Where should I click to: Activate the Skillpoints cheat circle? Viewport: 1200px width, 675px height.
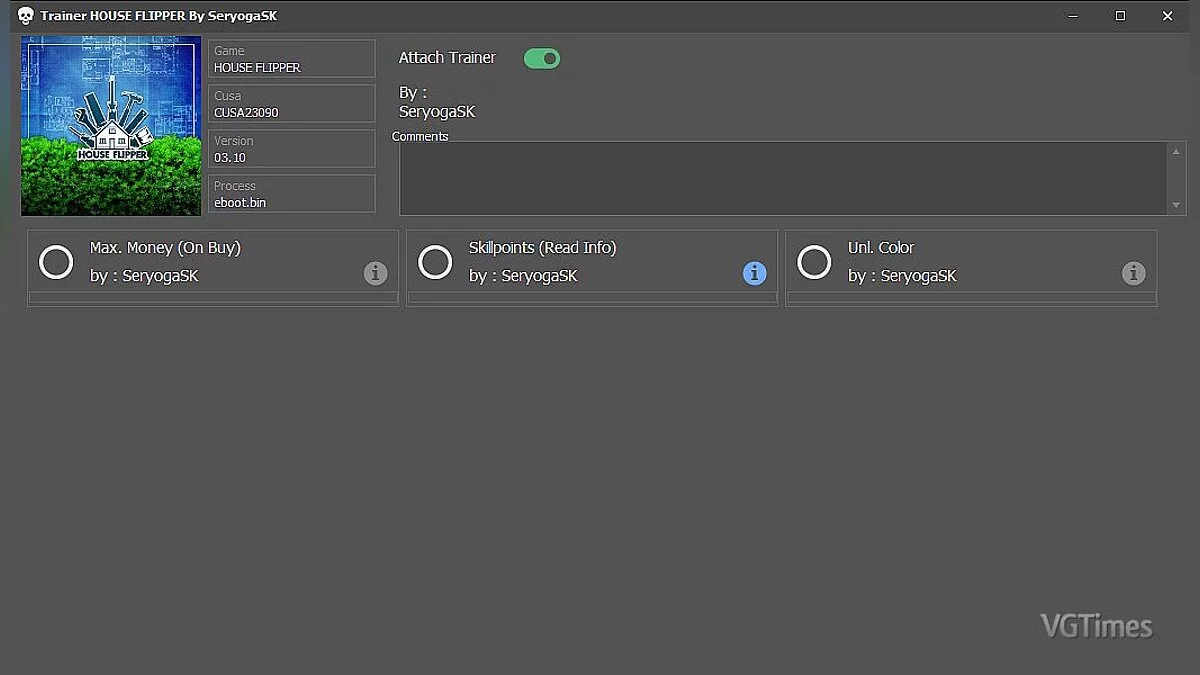click(435, 262)
